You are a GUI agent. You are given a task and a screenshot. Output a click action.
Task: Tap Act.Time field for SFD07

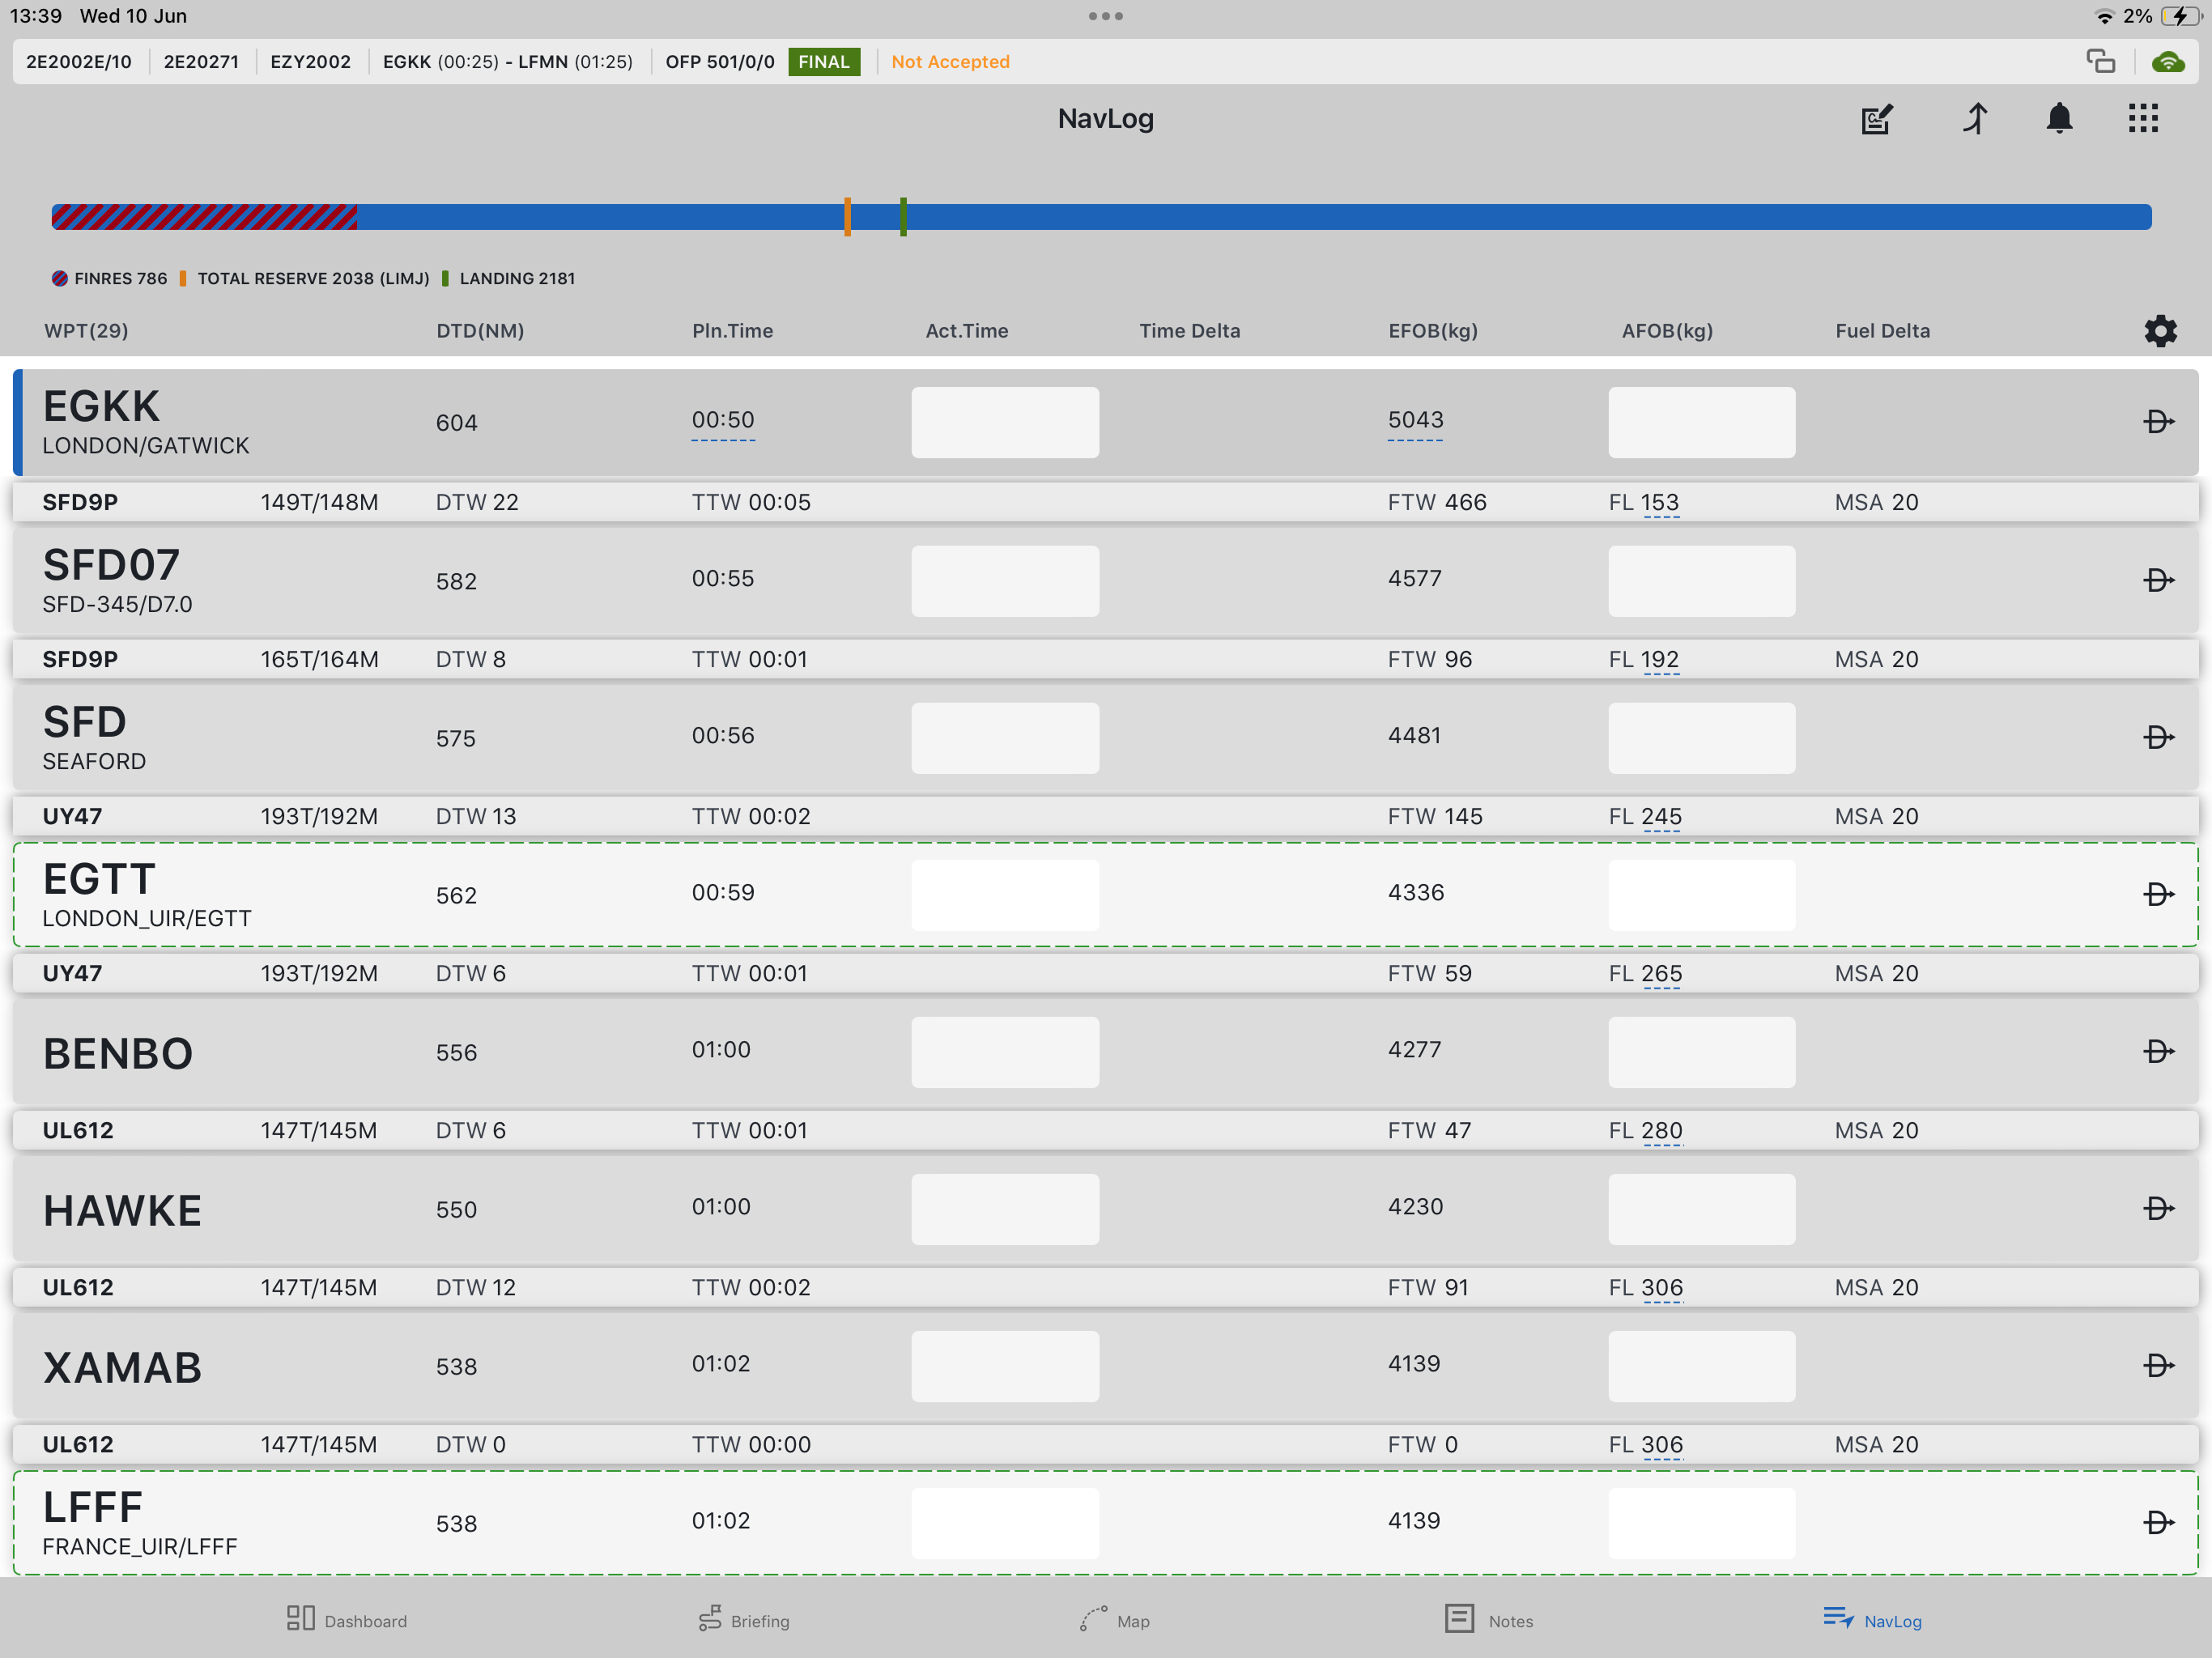(1005, 580)
